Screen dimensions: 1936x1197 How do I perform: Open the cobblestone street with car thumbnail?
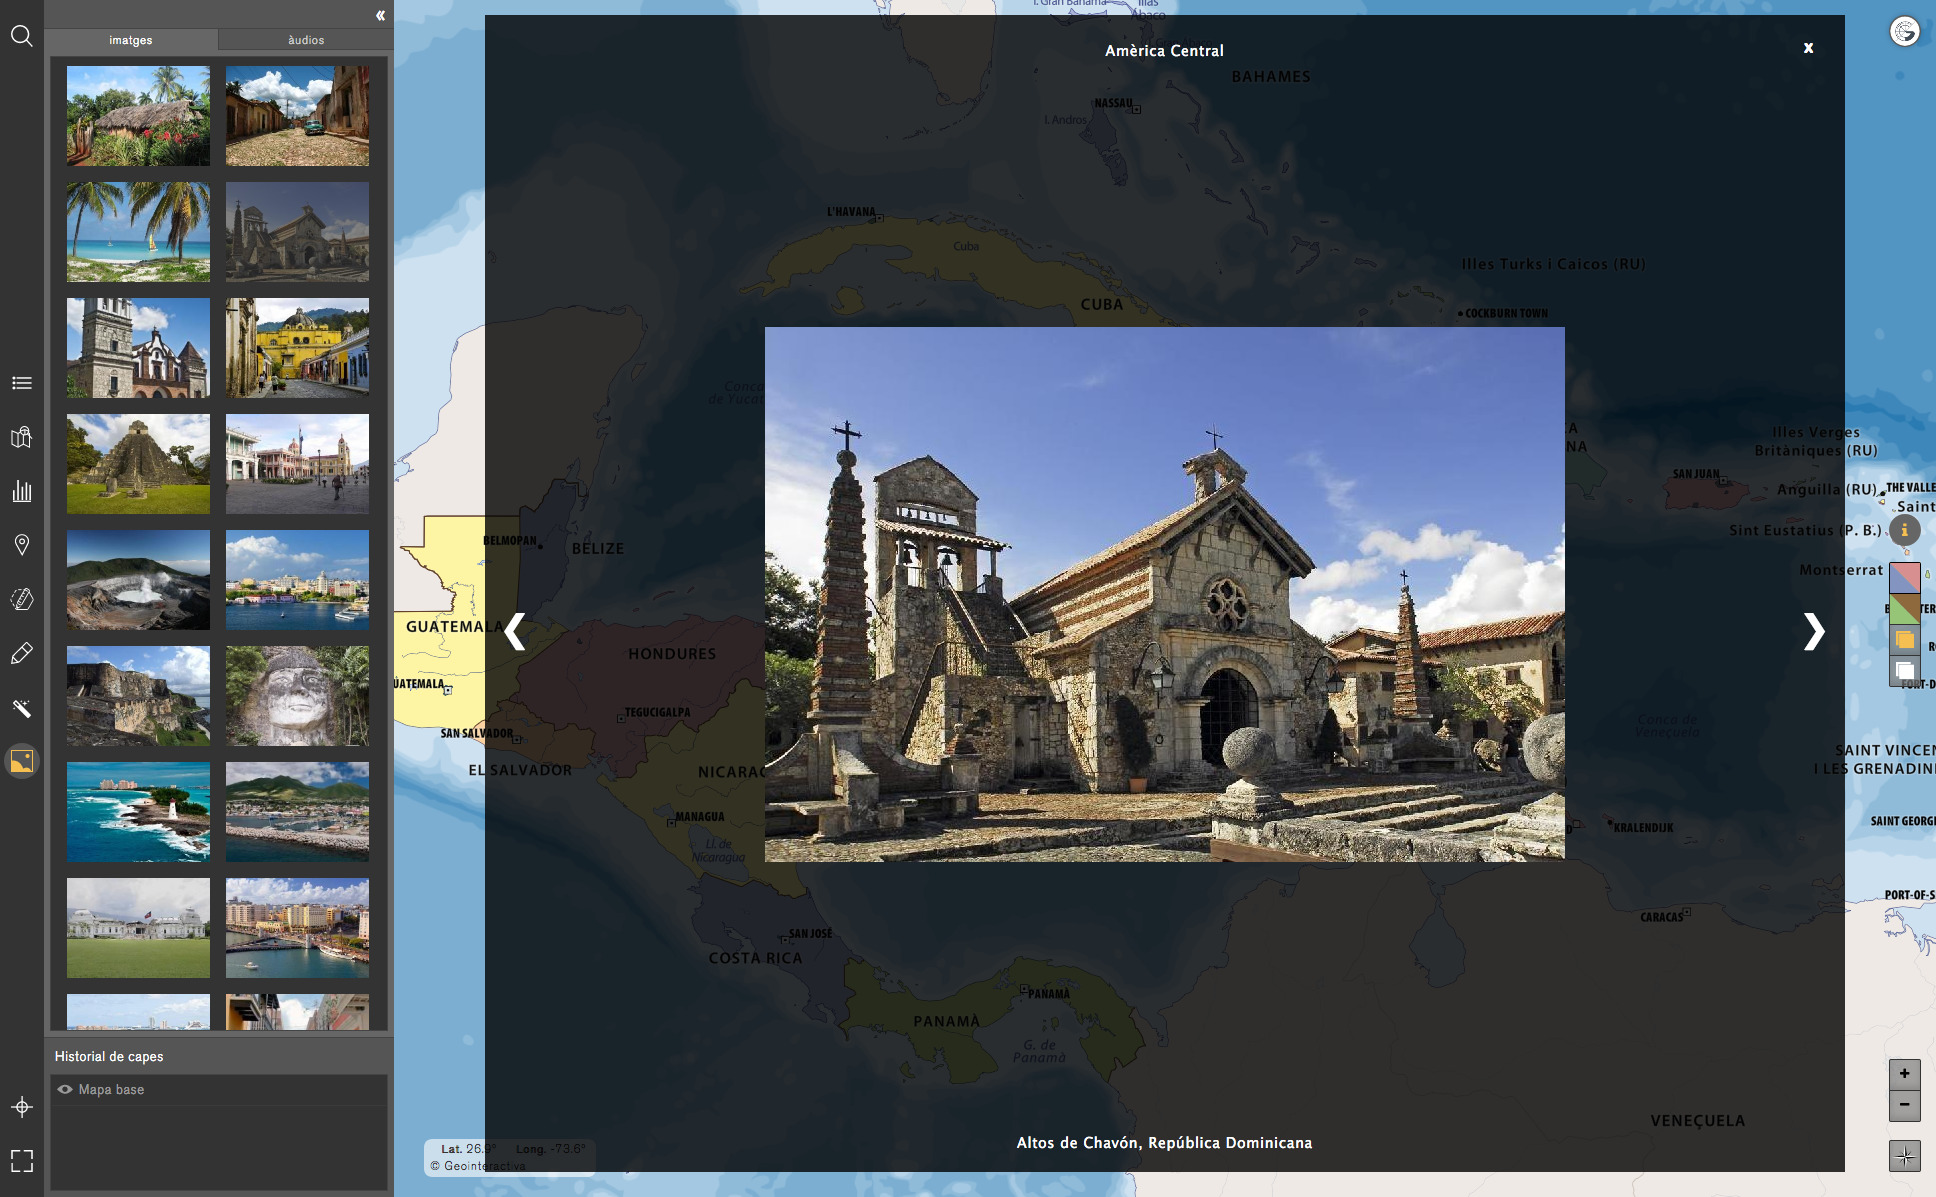297,116
